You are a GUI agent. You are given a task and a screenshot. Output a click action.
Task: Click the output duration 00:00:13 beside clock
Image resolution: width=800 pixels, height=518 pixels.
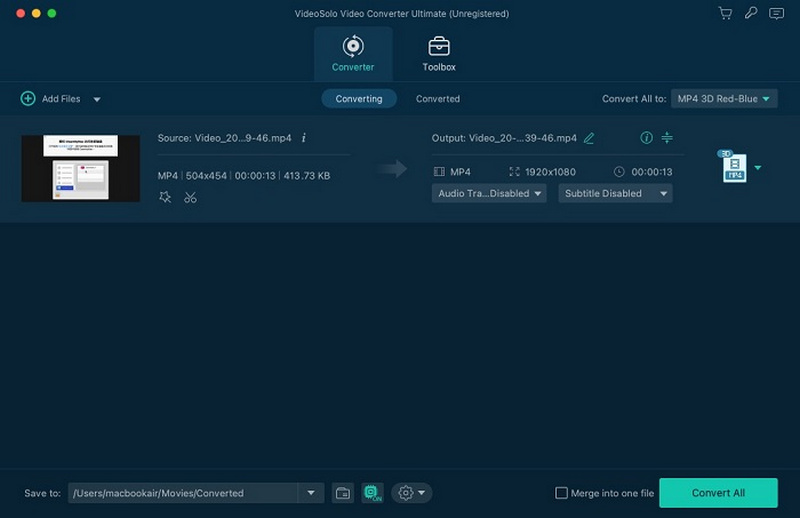(652, 172)
